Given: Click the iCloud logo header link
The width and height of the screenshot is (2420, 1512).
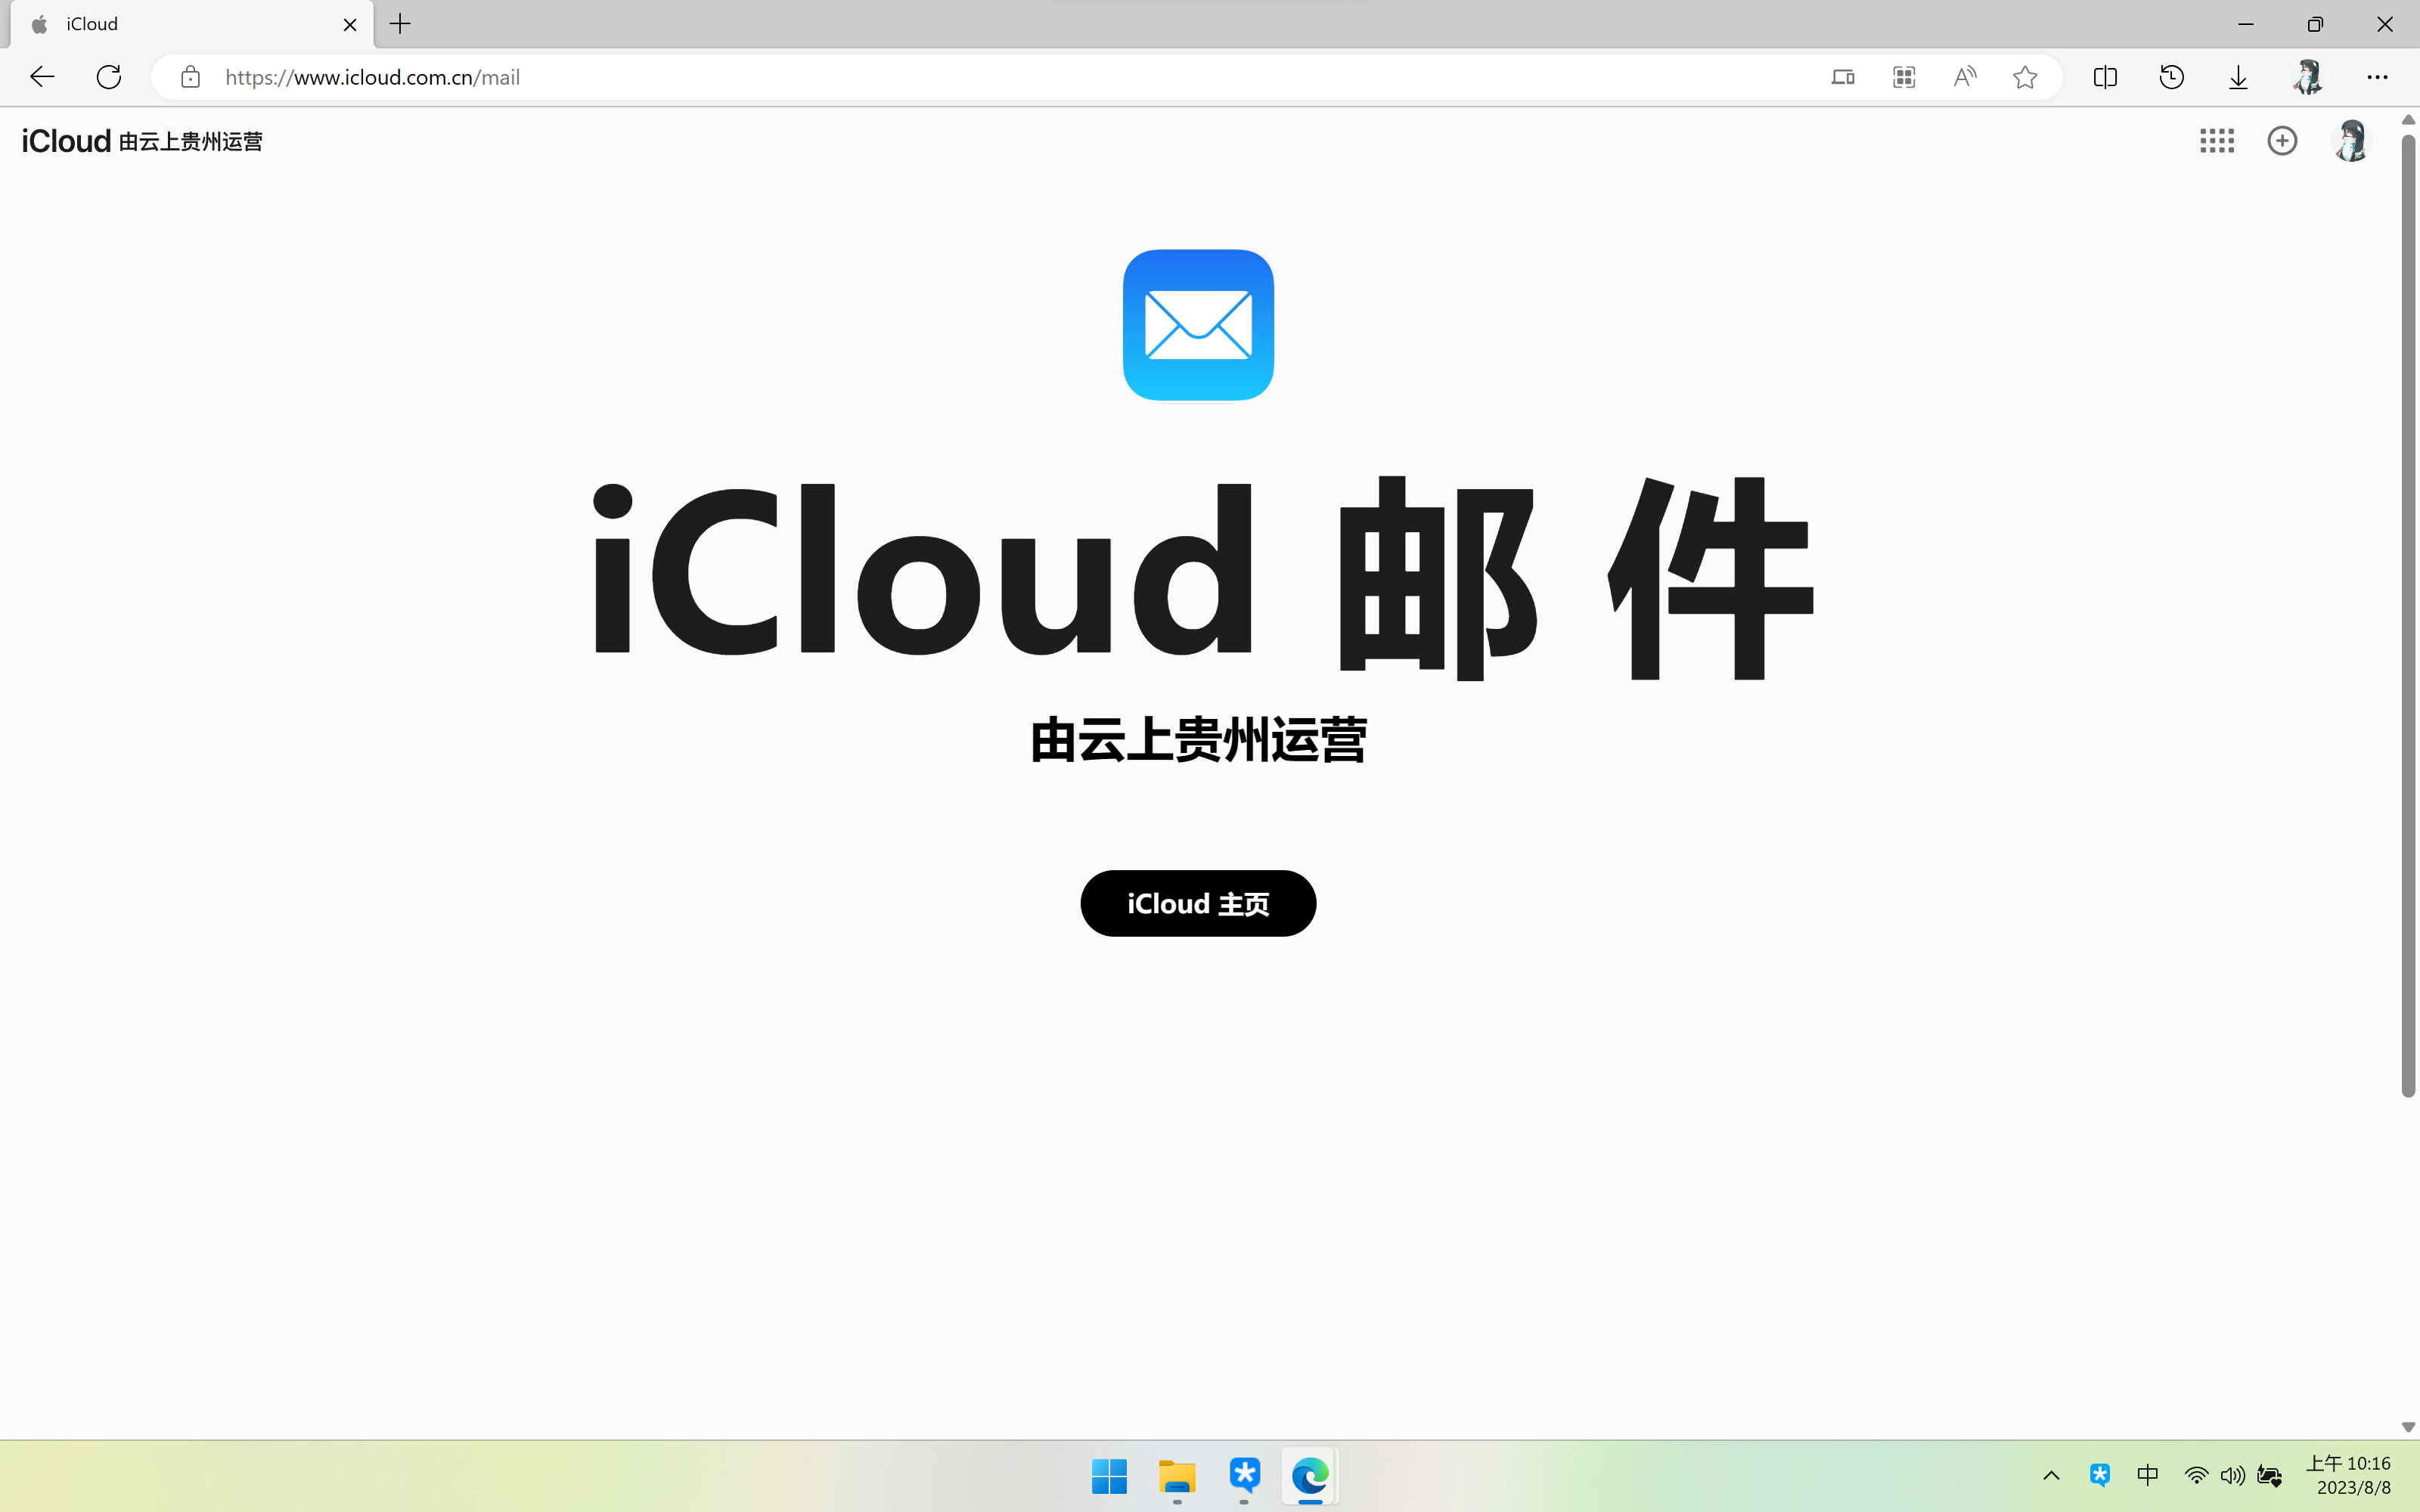Looking at the screenshot, I should pyautogui.click(x=66, y=141).
